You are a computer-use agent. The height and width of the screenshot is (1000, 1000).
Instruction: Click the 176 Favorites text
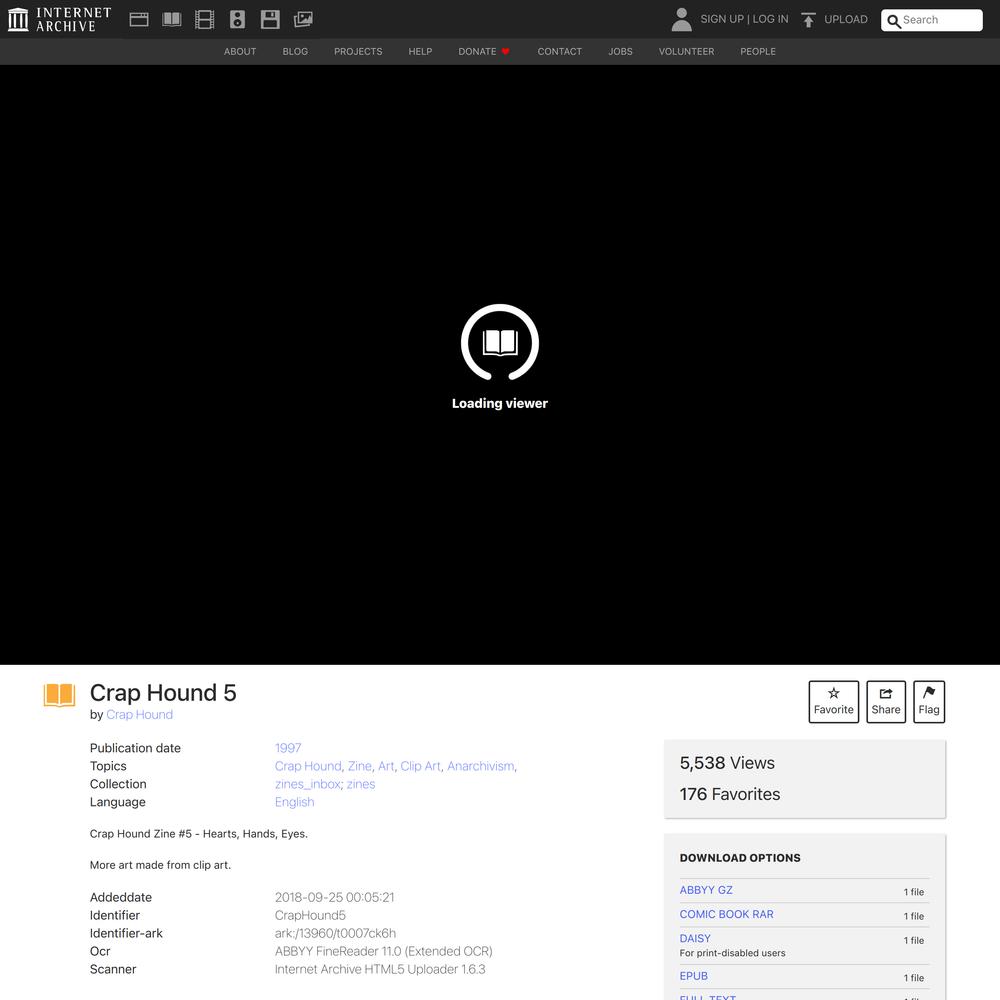point(730,794)
